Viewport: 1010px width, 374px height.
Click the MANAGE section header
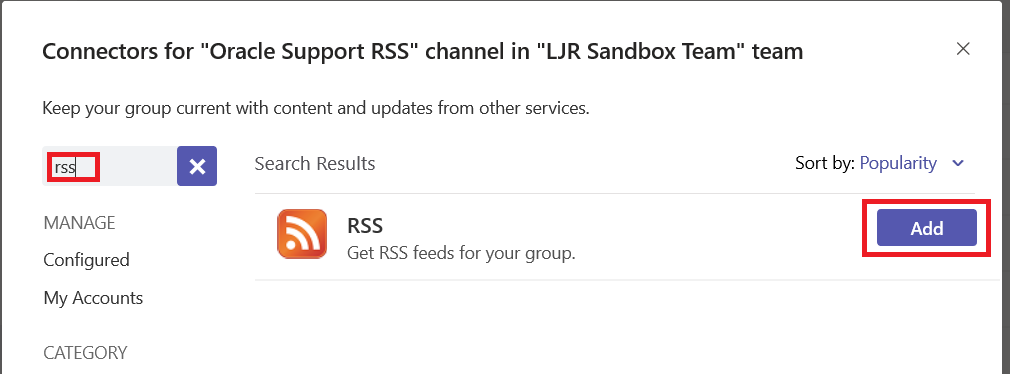click(79, 223)
